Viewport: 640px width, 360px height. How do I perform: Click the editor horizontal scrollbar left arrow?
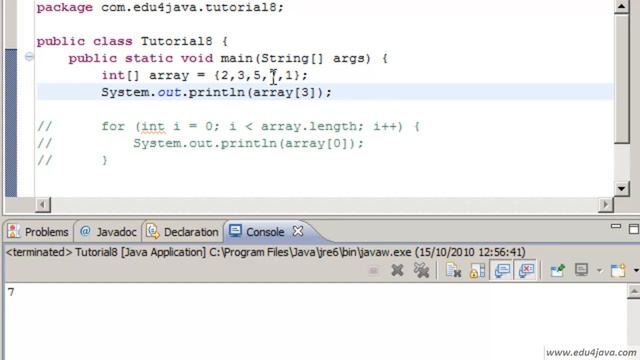coord(42,204)
